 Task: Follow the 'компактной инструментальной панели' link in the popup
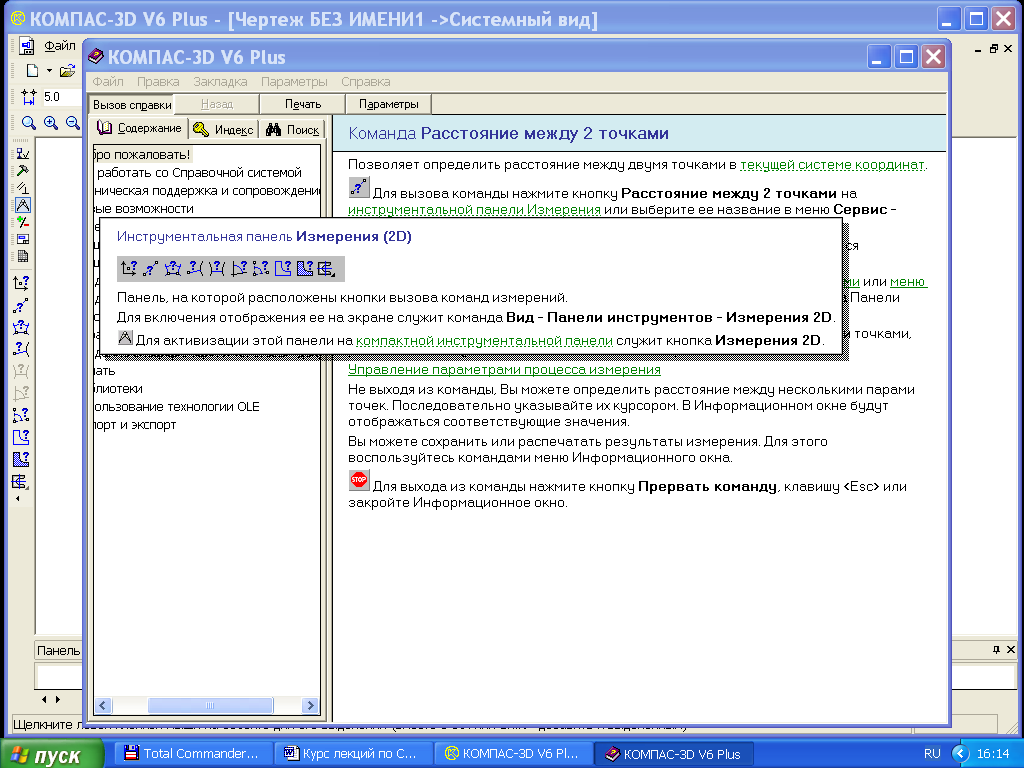pos(484,341)
